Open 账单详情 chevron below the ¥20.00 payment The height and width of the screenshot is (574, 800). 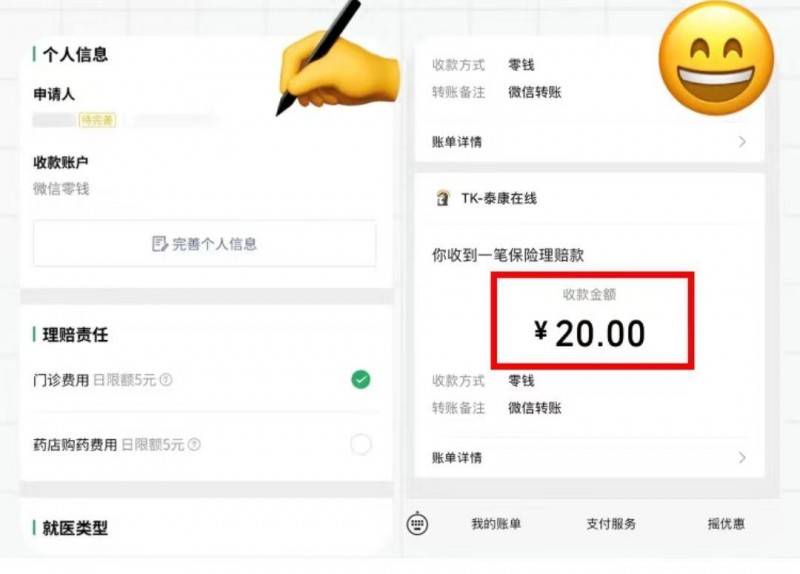point(742,458)
